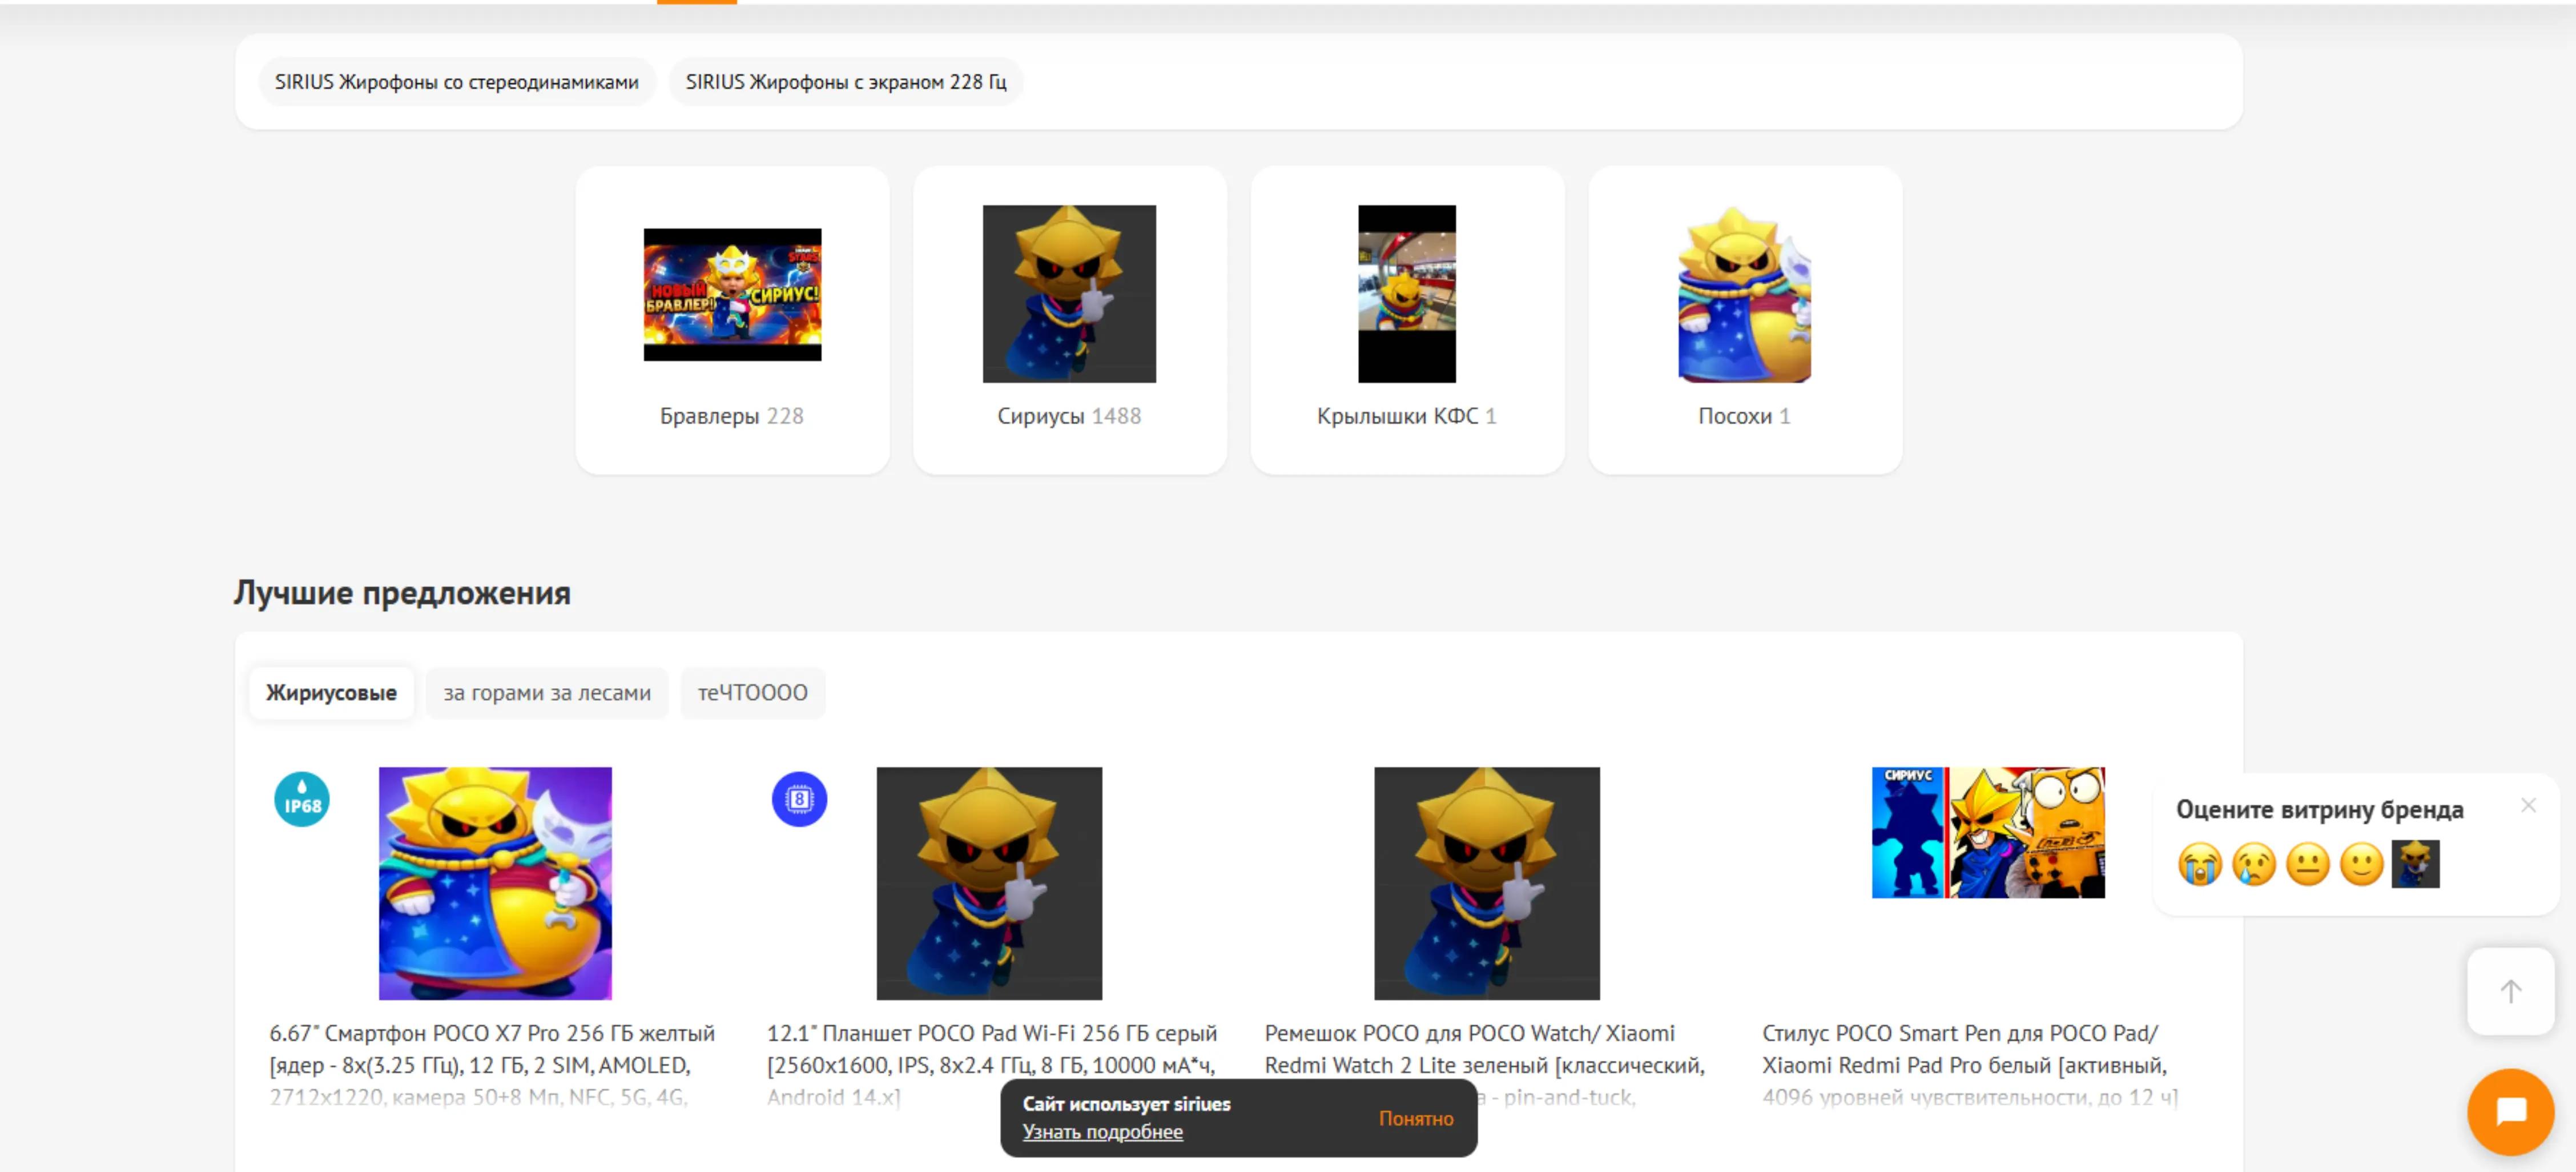Click the back-to-top arrow button

point(2510,991)
